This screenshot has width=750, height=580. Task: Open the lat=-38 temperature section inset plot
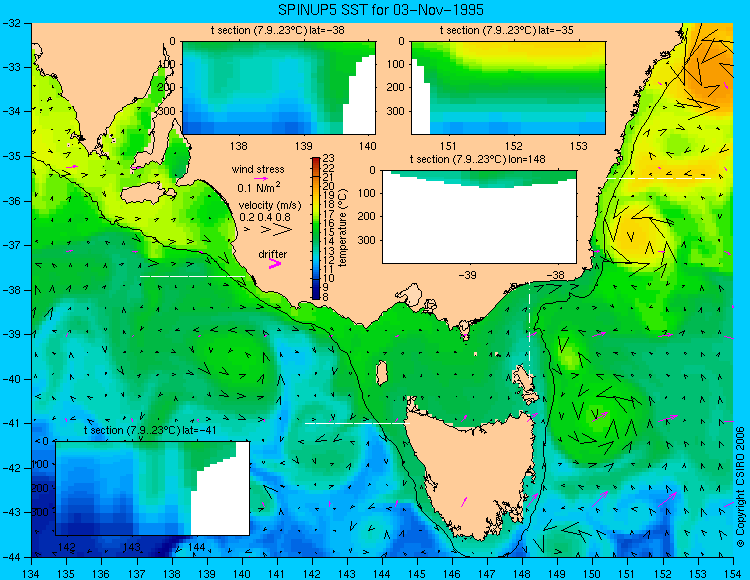tap(279, 88)
